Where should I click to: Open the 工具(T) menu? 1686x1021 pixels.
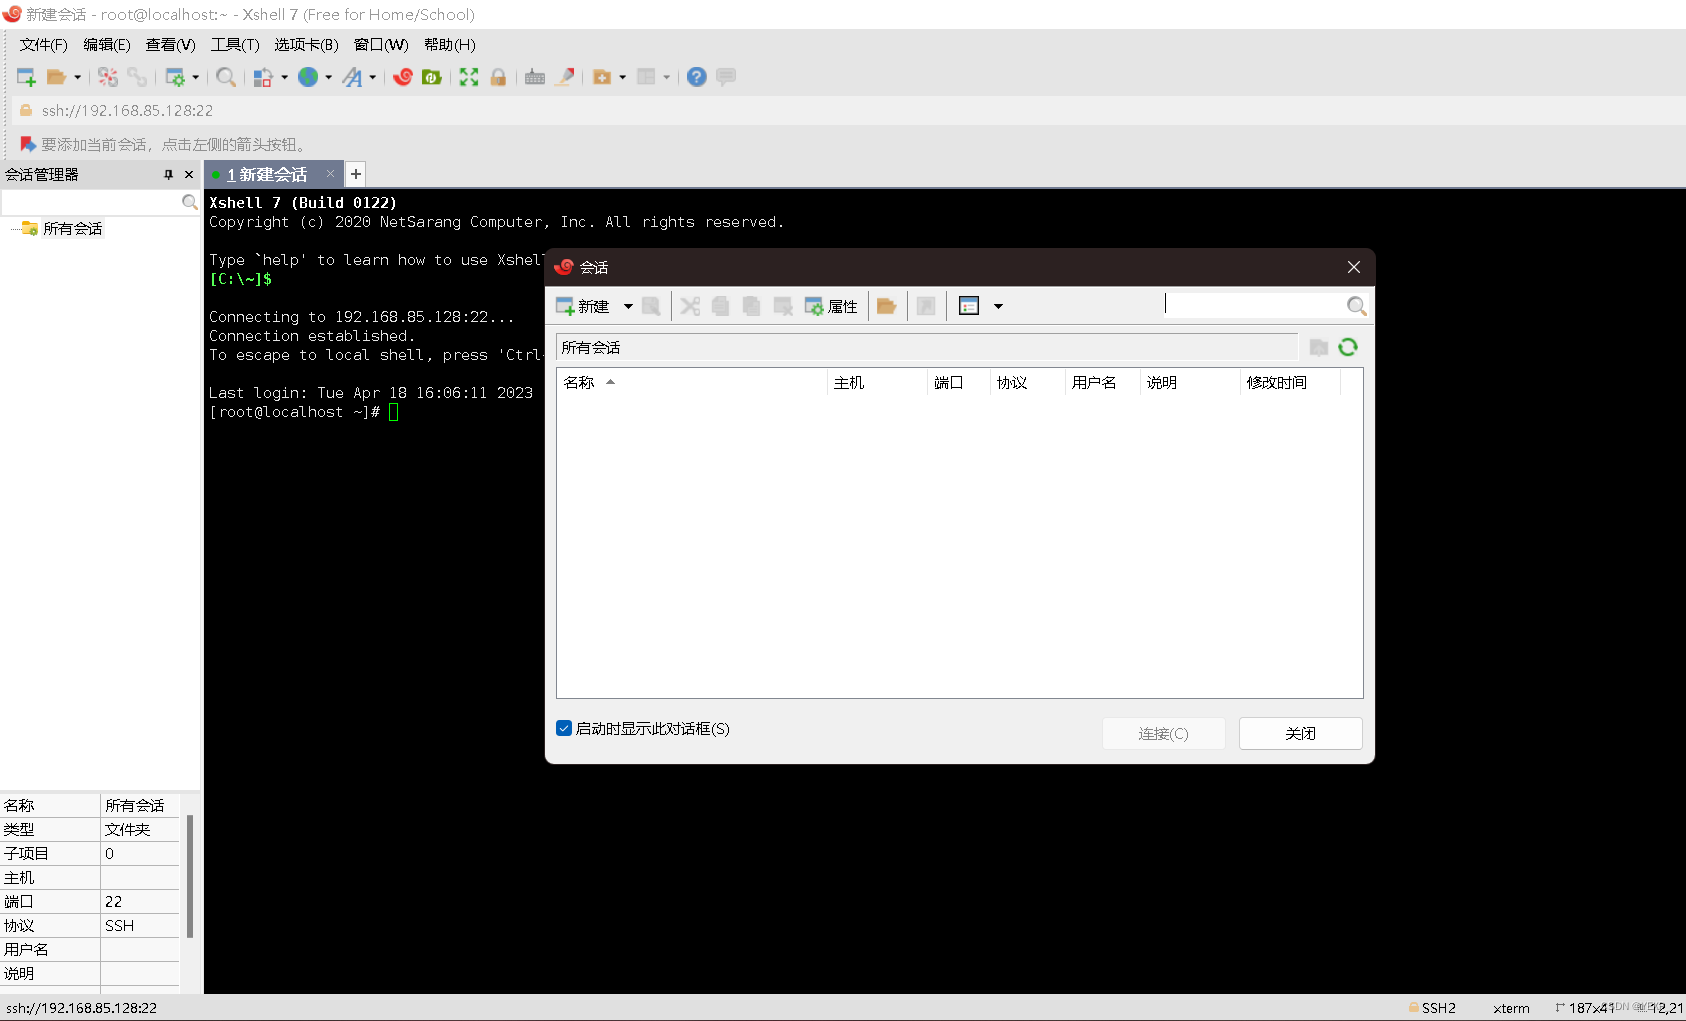(236, 45)
